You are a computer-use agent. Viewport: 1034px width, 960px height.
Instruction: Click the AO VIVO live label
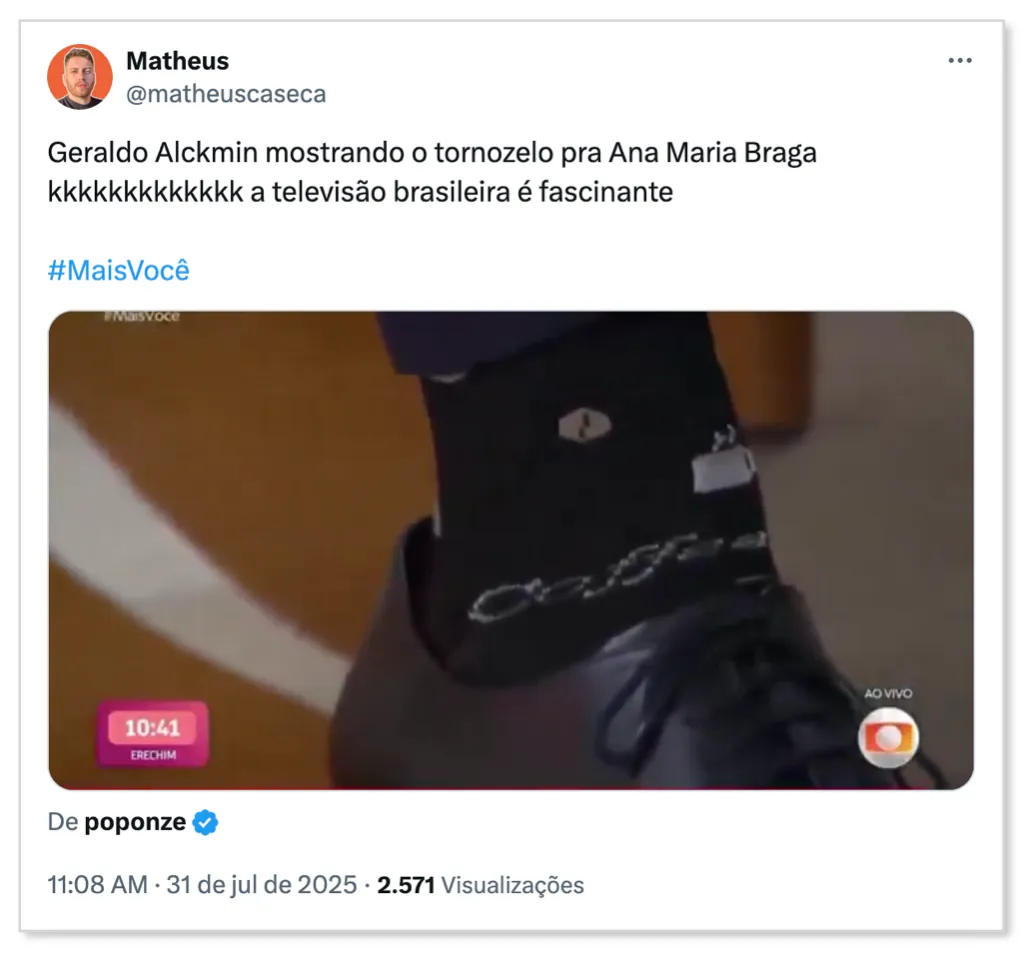click(x=888, y=694)
